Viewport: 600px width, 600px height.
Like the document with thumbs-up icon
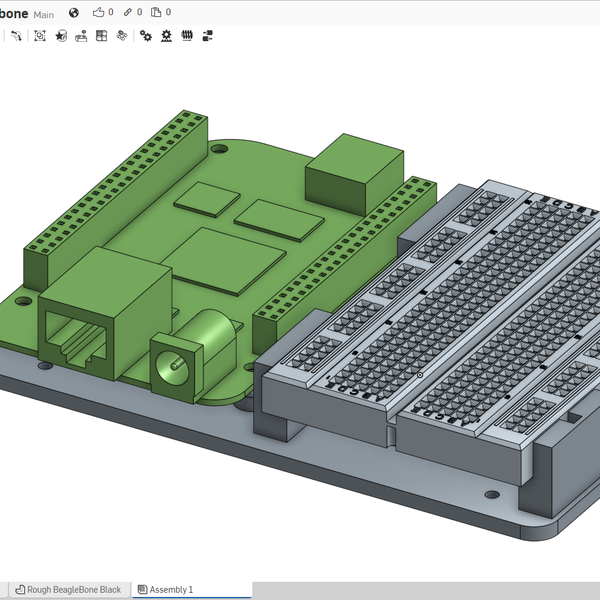click(98, 13)
